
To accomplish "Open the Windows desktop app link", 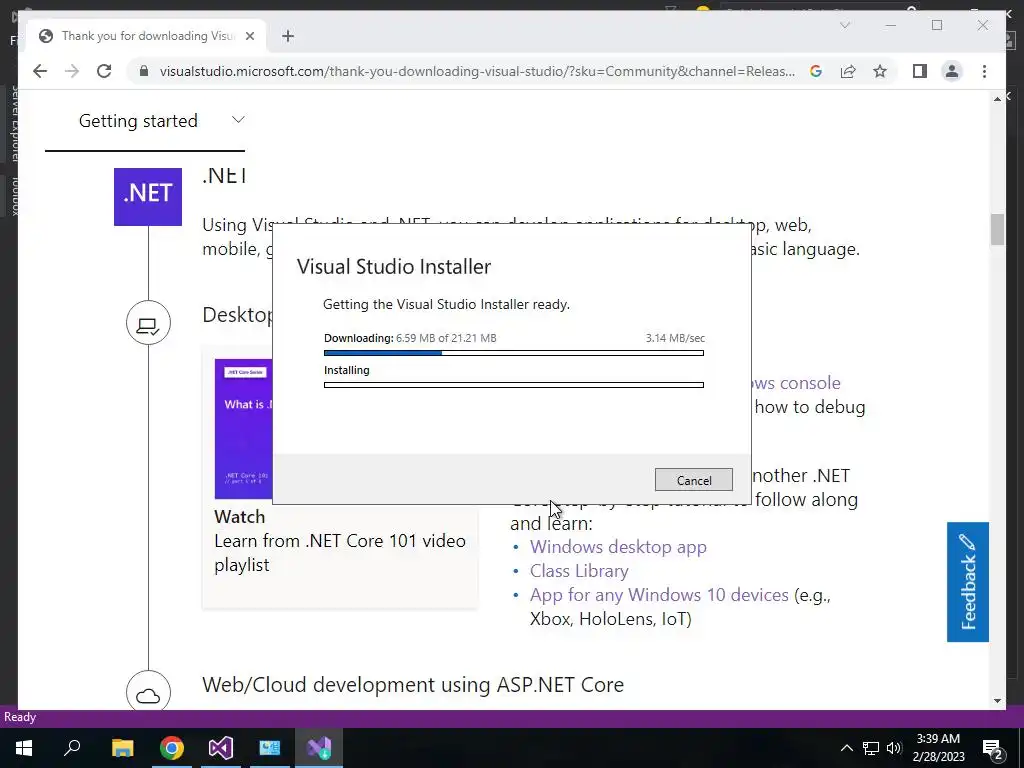I will click(618, 547).
